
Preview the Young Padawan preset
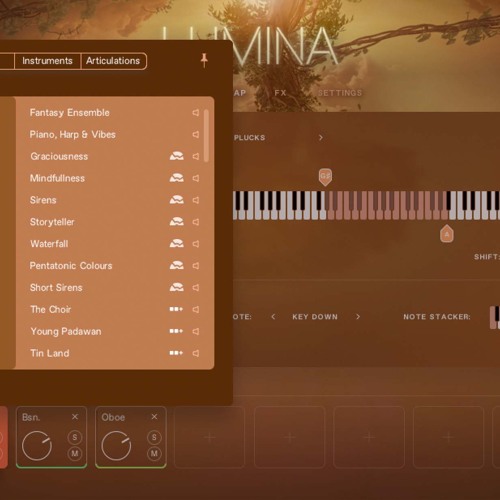coord(196,331)
